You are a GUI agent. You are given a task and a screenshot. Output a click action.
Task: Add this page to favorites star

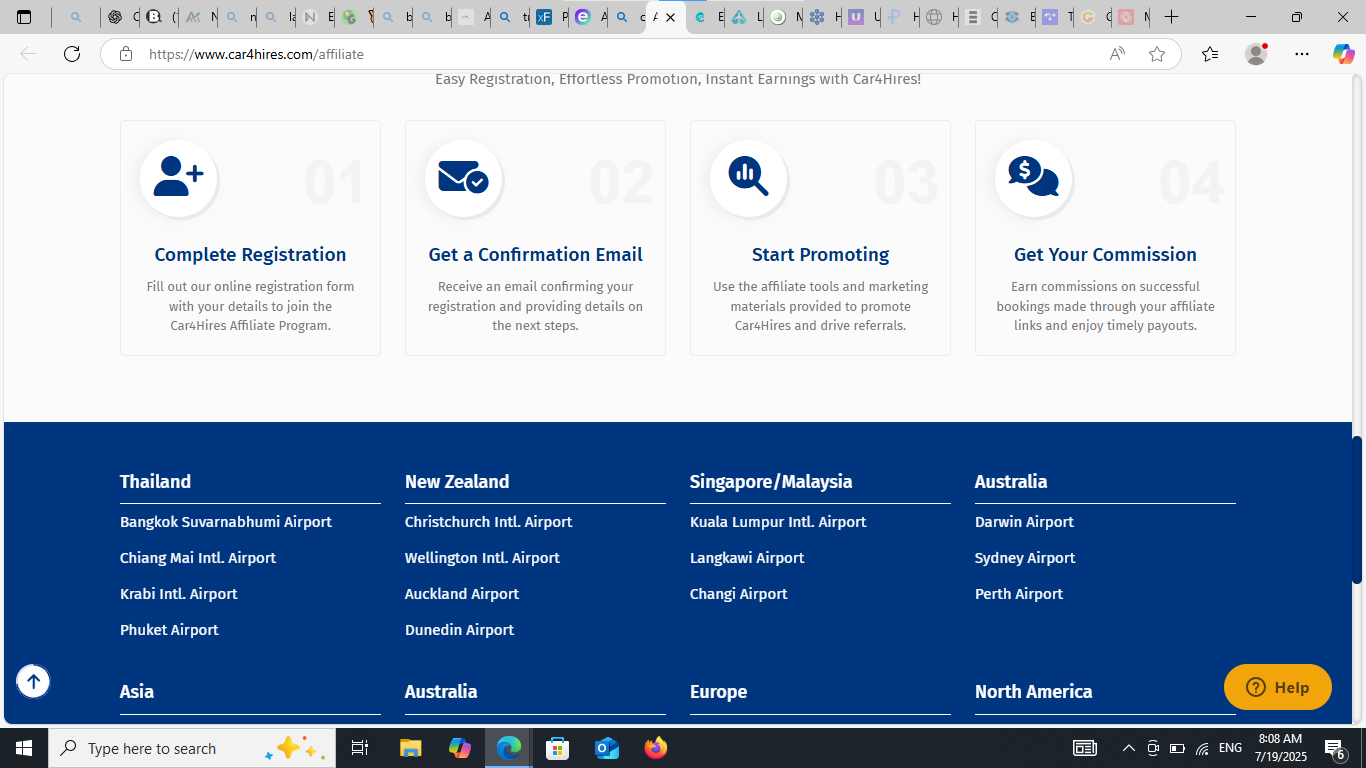tap(1157, 54)
